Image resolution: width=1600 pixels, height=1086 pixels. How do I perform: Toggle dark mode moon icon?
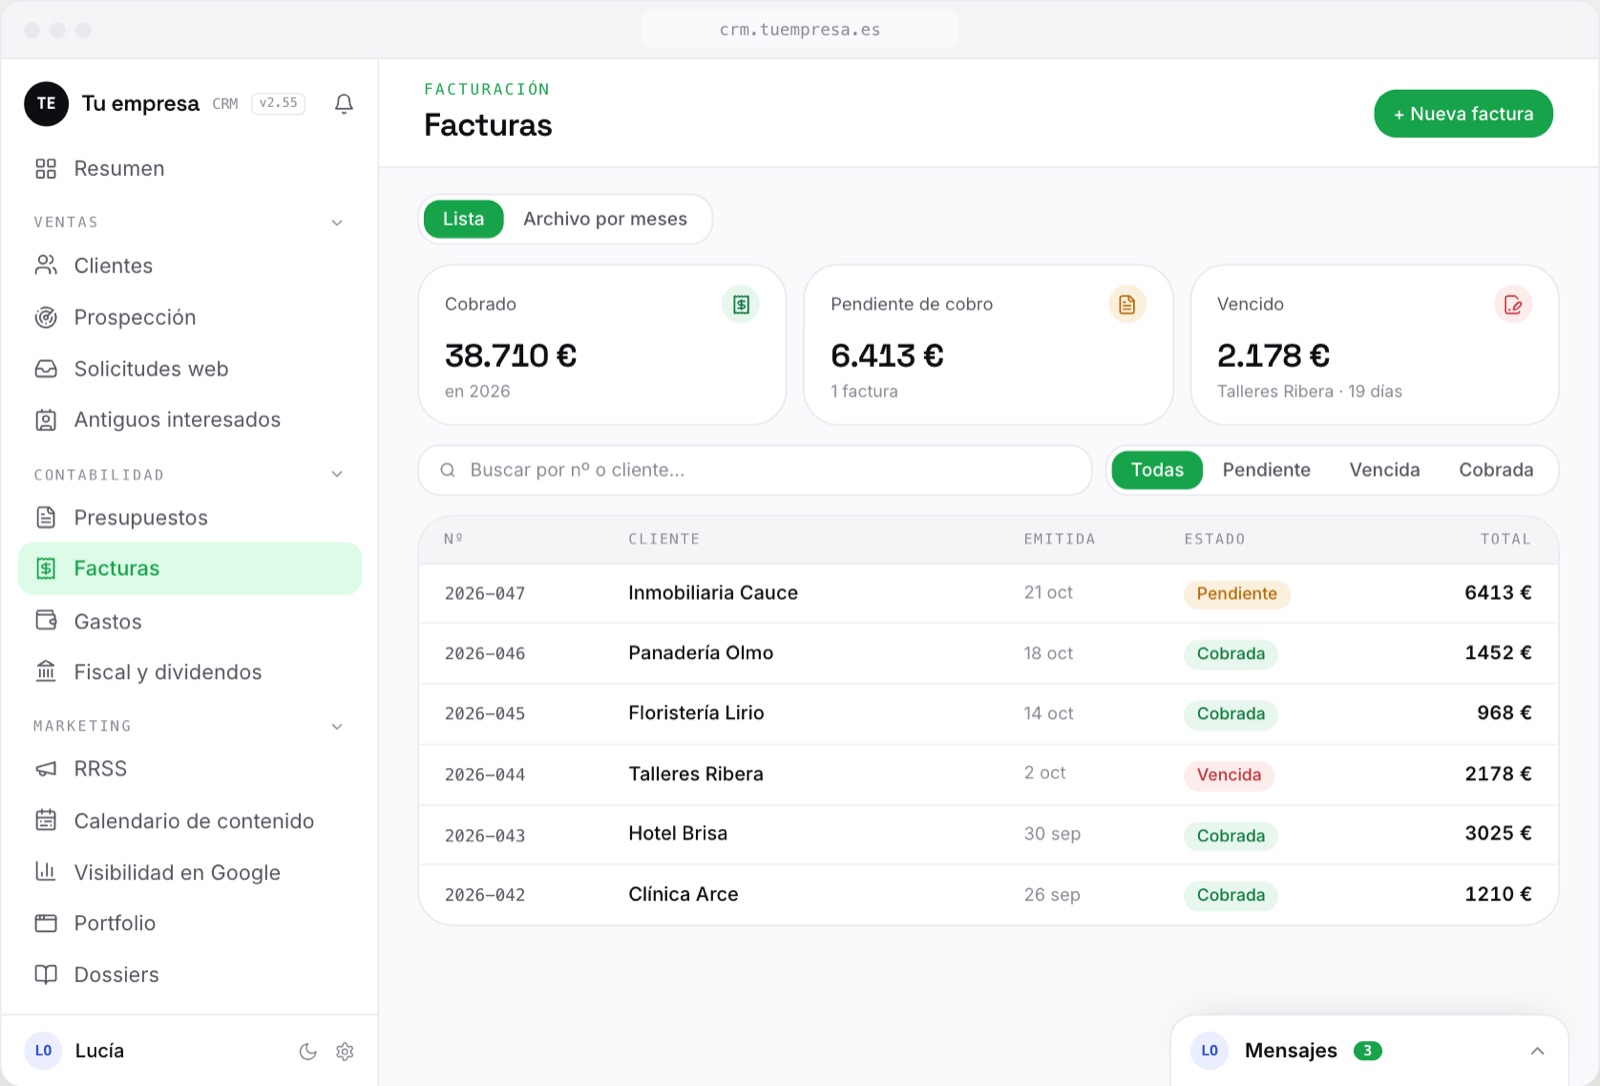pos(308,1051)
